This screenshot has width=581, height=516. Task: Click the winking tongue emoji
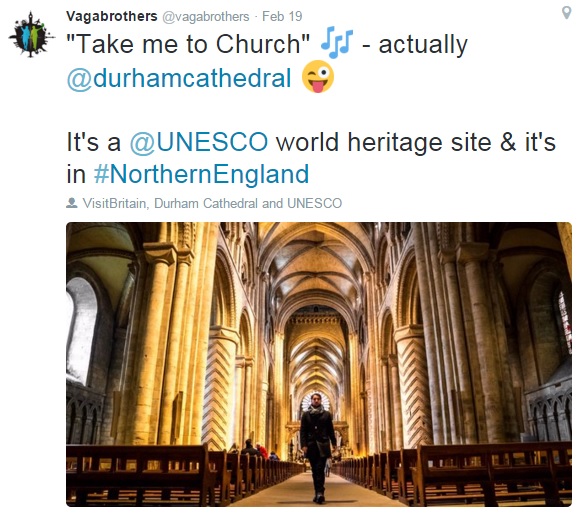(x=318, y=77)
